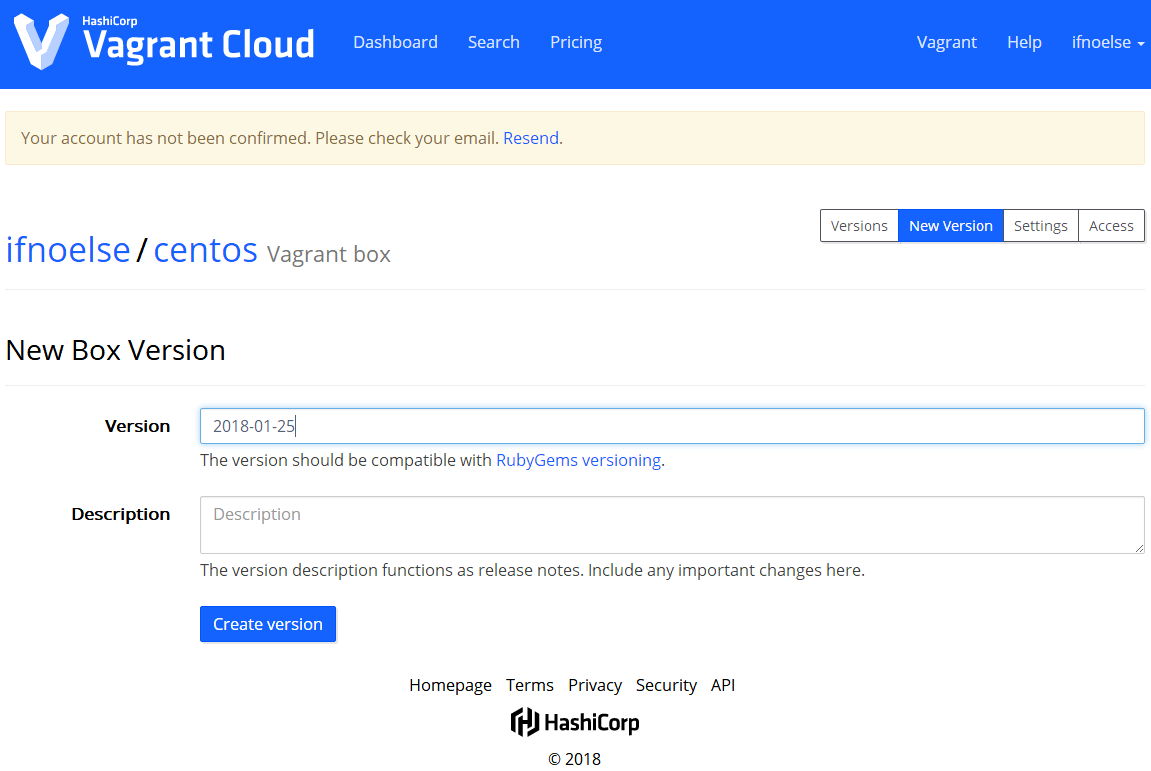Click the HashiCorp logo in the footer
The height and width of the screenshot is (771, 1151).
click(575, 722)
